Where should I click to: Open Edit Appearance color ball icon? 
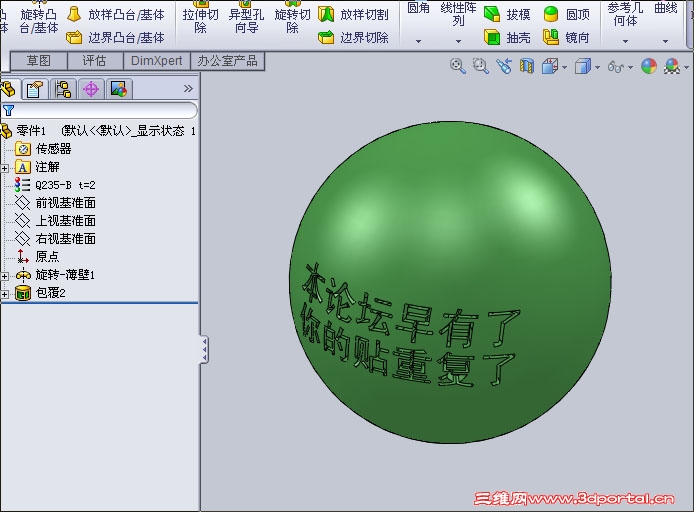tap(649, 66)
